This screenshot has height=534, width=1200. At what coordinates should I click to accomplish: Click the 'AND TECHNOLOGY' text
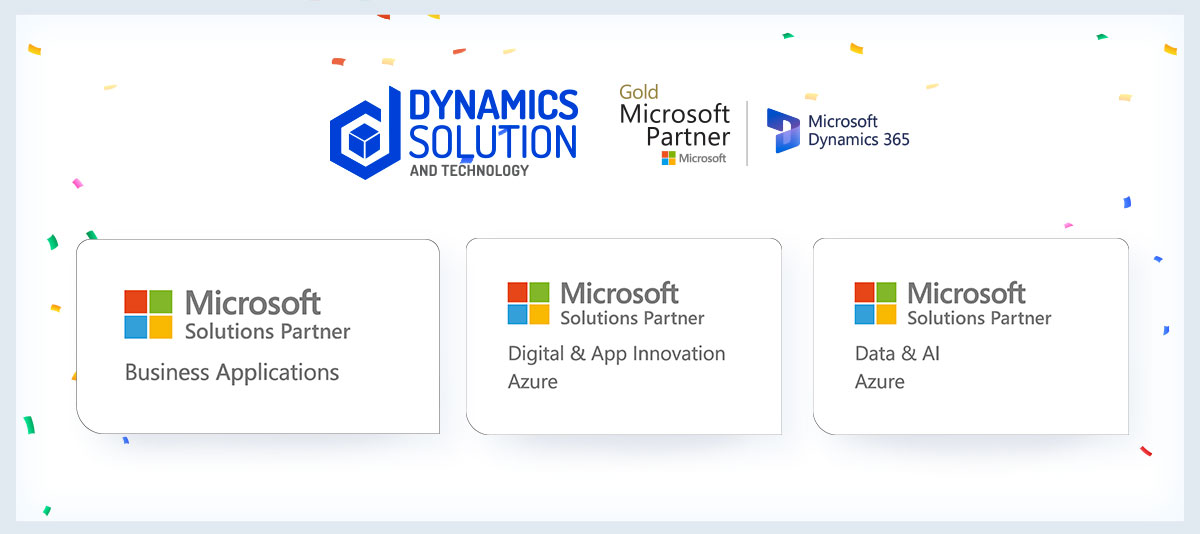tap(469, 170)
